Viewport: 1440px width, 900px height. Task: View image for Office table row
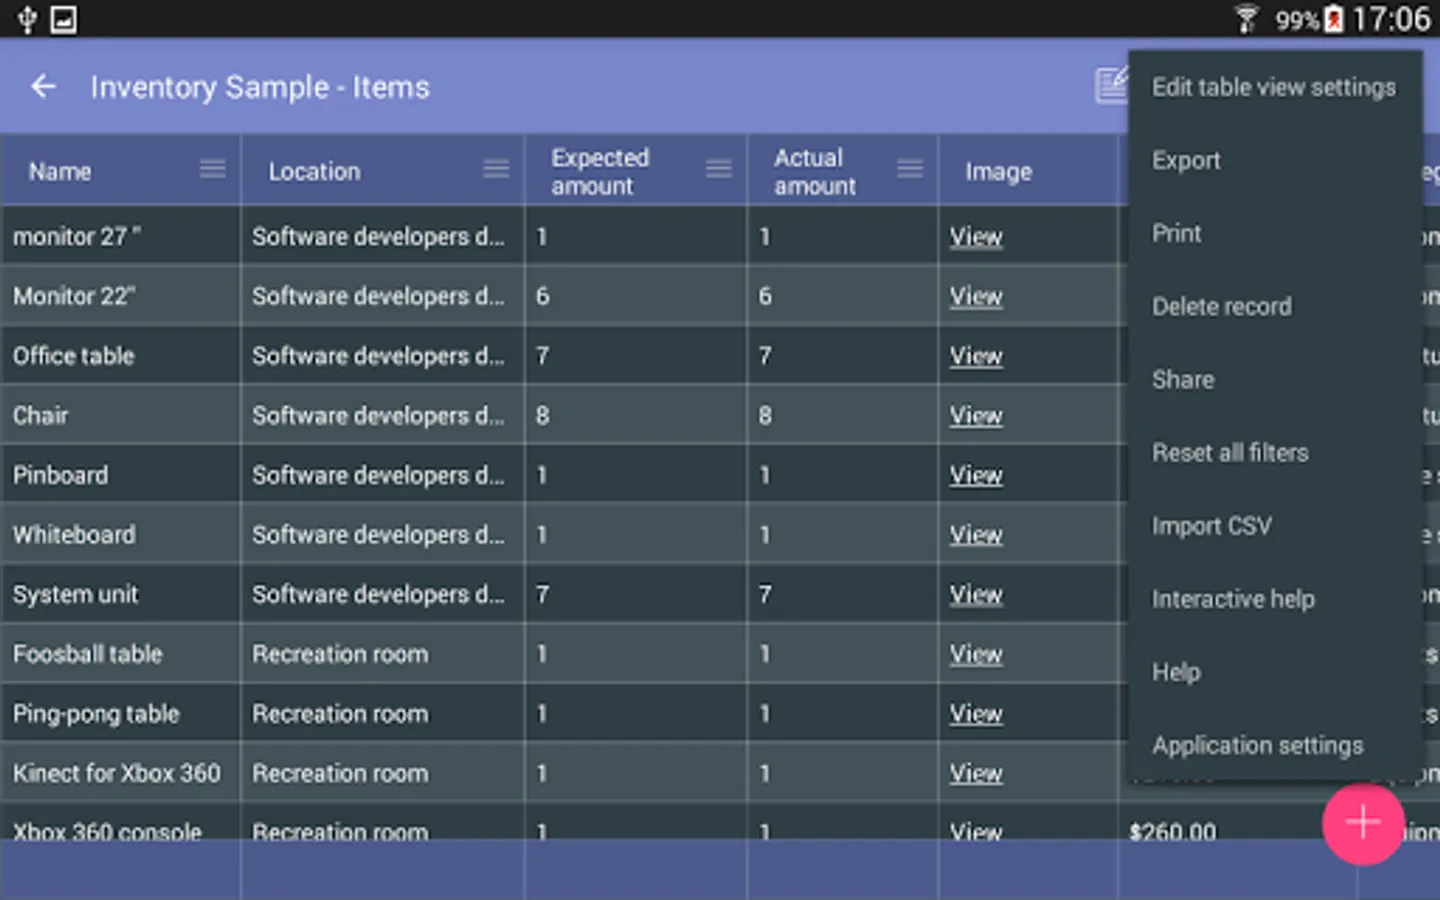976,356
